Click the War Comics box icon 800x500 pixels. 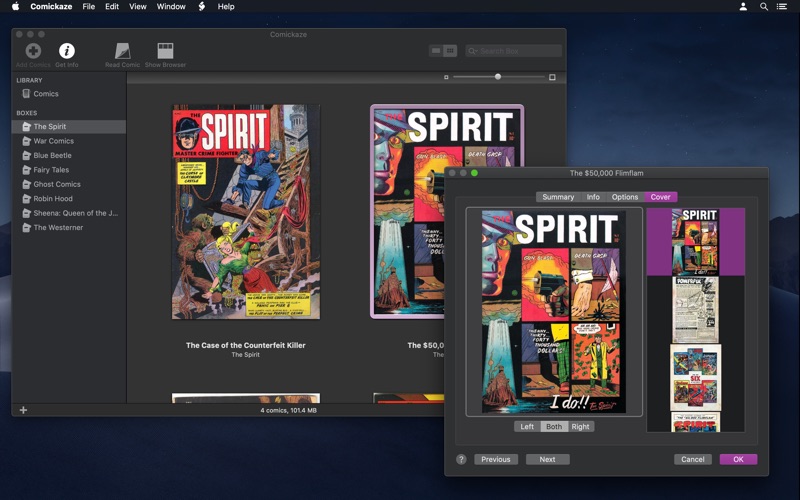(27, 141)
